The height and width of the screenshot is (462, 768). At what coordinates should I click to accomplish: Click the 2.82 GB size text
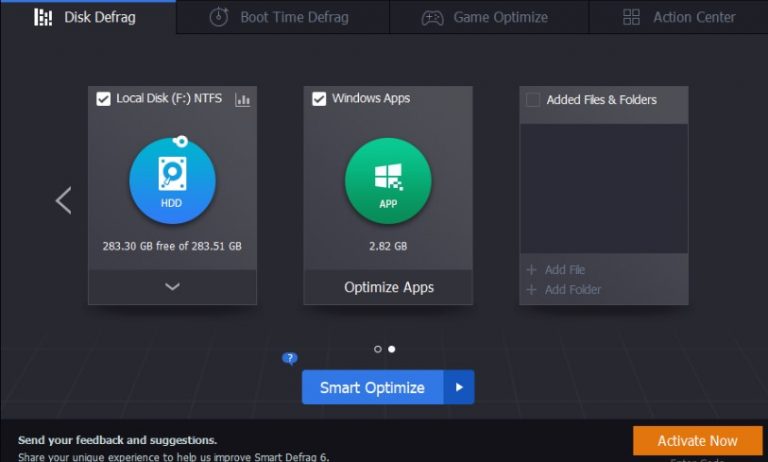[388, 246]
